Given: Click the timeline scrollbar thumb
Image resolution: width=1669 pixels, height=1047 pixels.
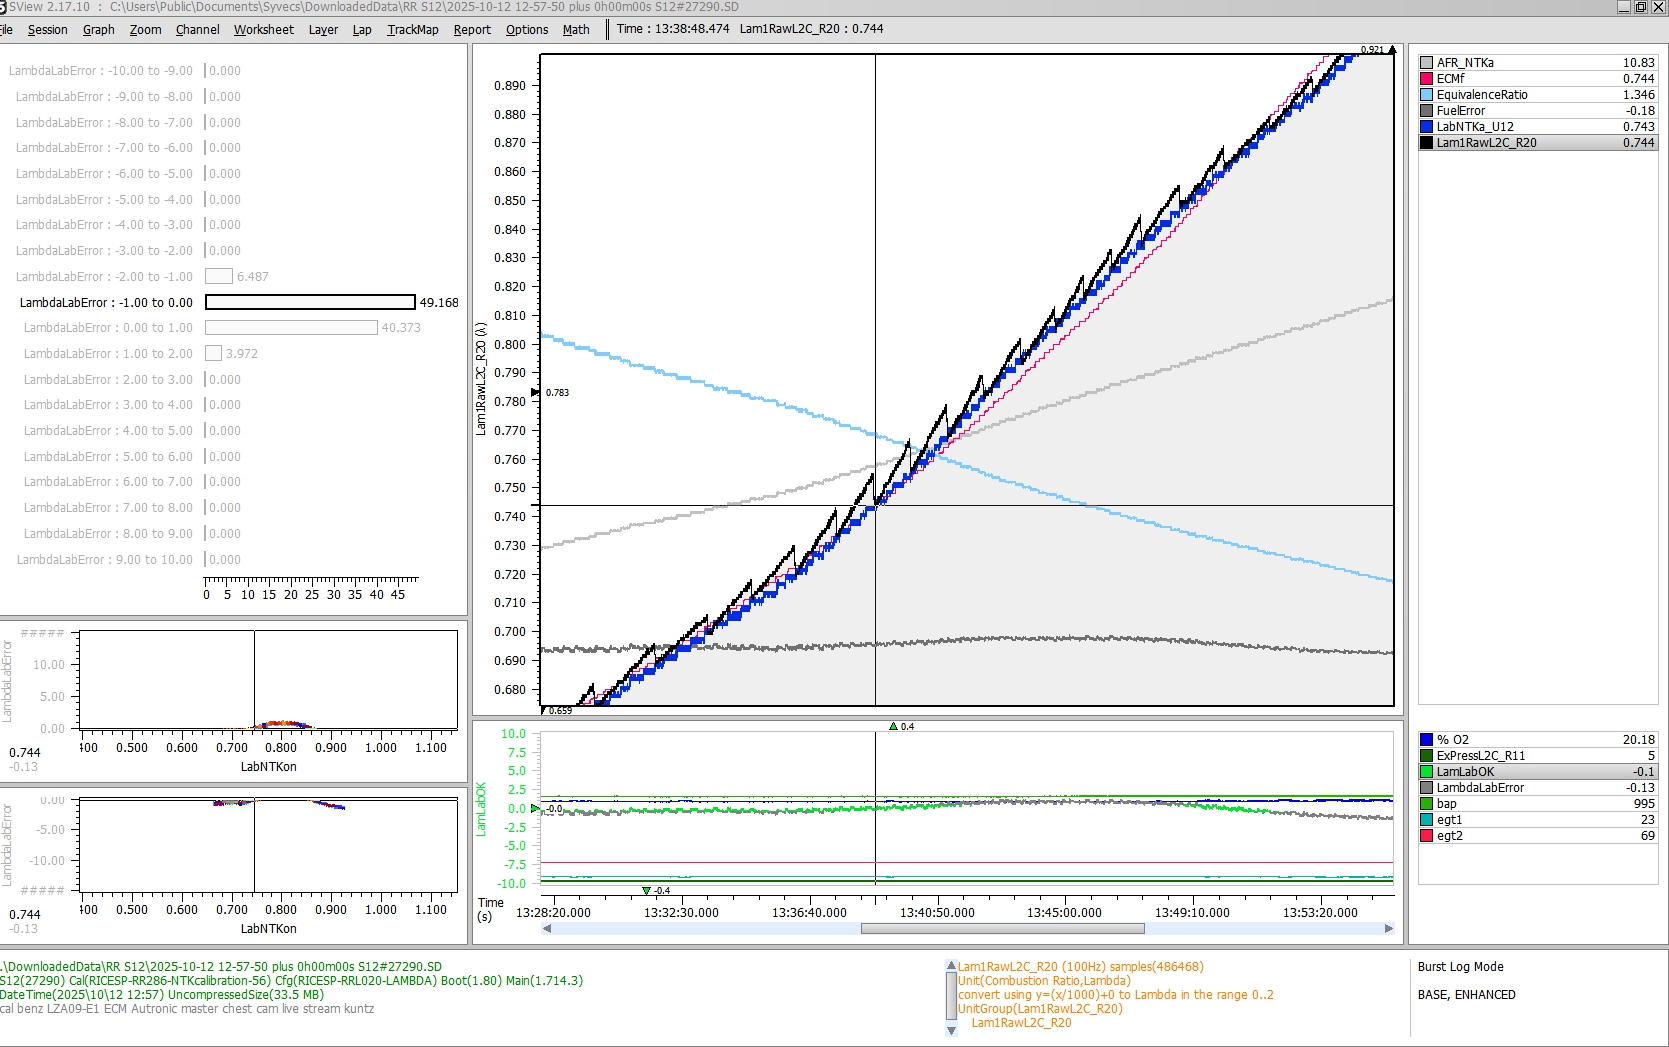Looking at the screenshot, I should 1002,929.
